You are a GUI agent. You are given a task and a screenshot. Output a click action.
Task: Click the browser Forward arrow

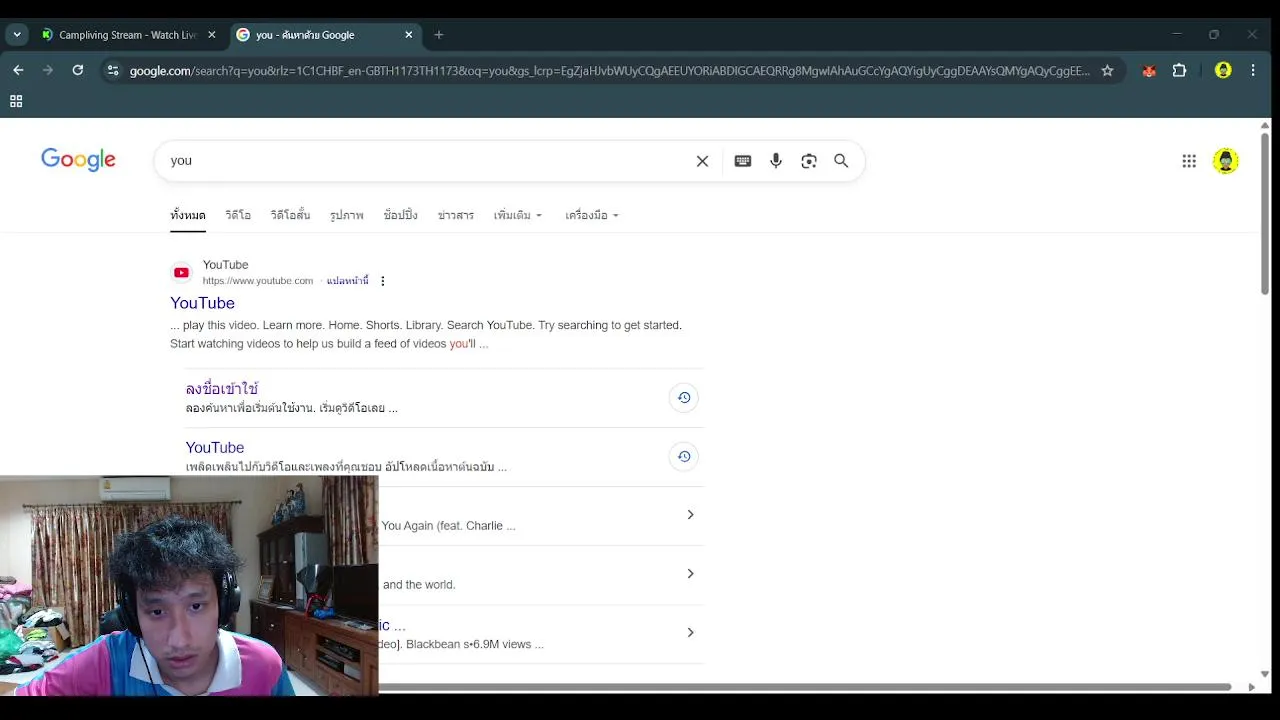48,70
